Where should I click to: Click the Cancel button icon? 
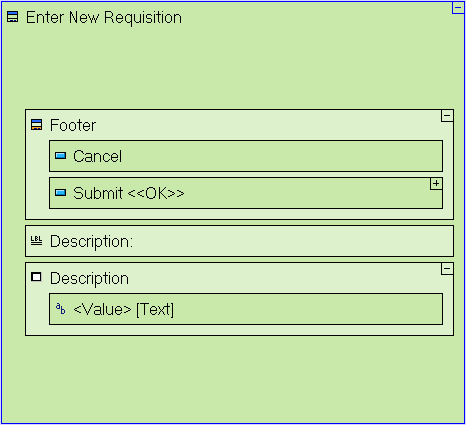click(x=60, y=156)
